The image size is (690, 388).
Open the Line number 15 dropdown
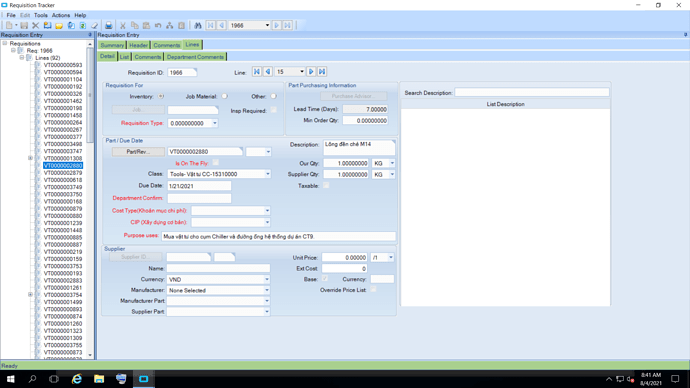click(301, 72)
